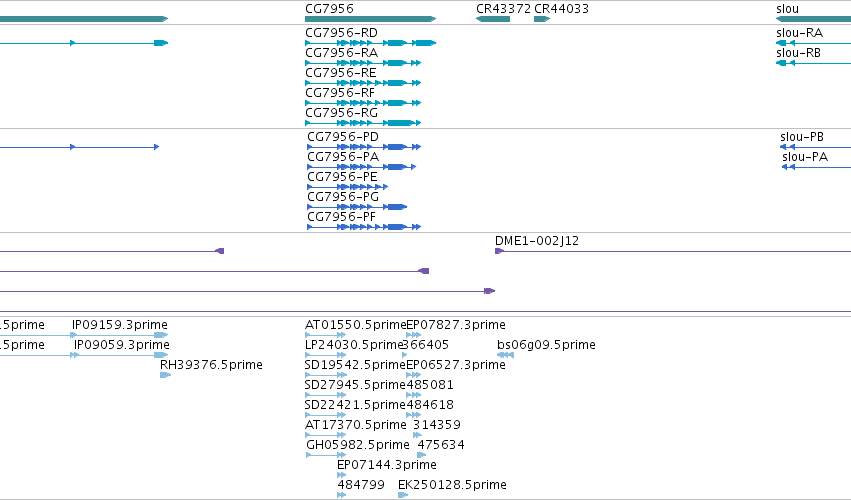This screenshot has width=851, height=500.
Task: Select transcript CG7956-RG
Action: pyautogui.click(x=363, y=123)
